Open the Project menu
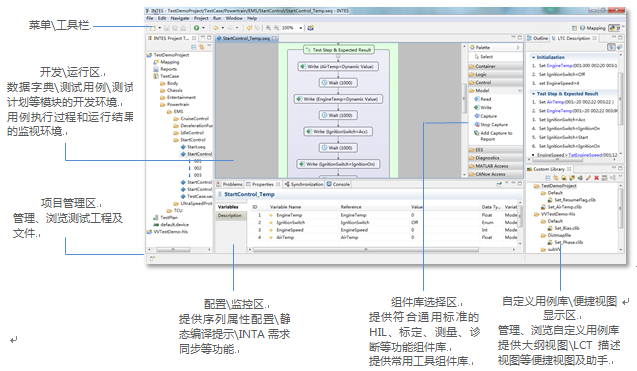 point(201,18)
